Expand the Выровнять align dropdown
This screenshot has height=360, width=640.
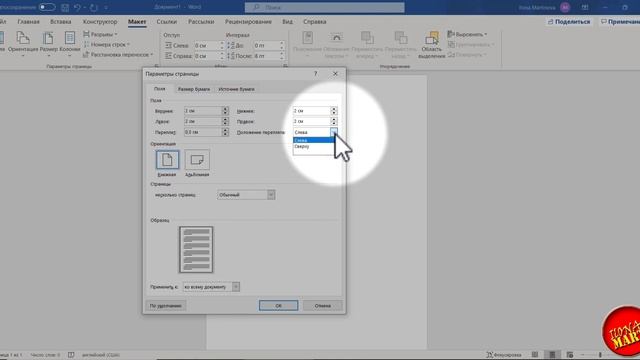467,34
